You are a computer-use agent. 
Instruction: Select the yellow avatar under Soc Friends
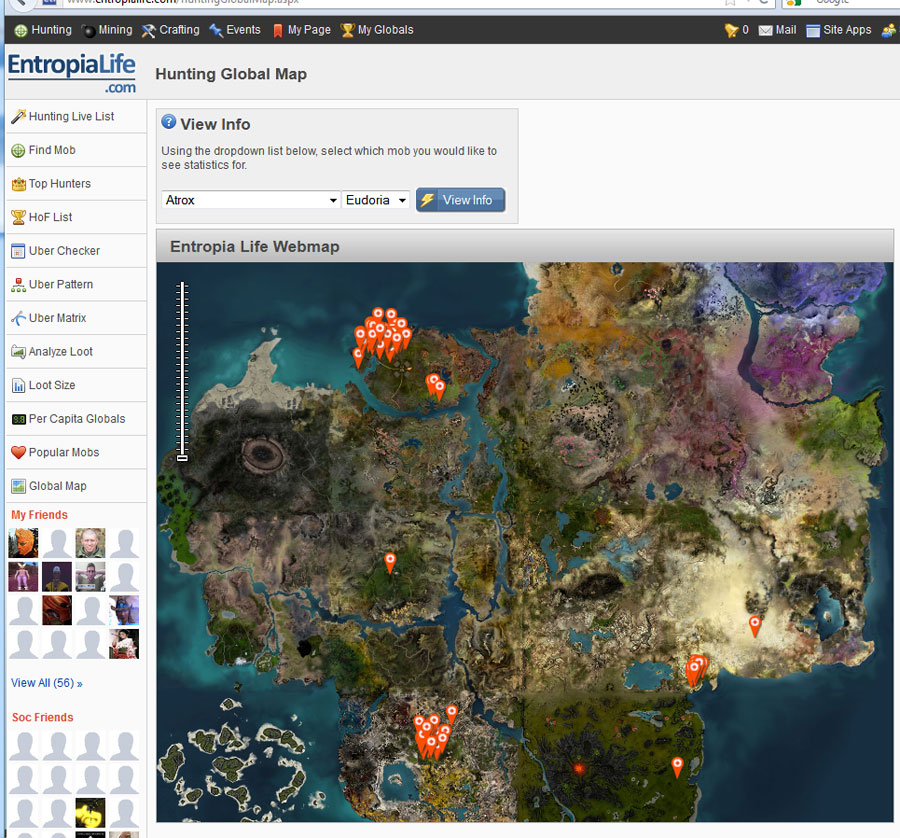pos(91,813)
